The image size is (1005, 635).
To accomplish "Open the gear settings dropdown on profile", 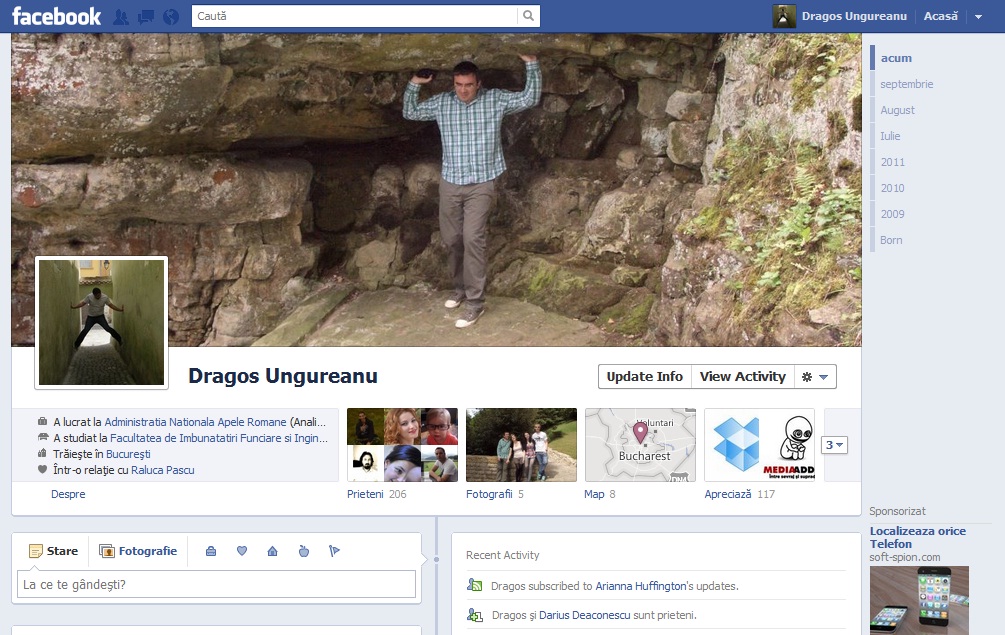I will click(815, 377).
